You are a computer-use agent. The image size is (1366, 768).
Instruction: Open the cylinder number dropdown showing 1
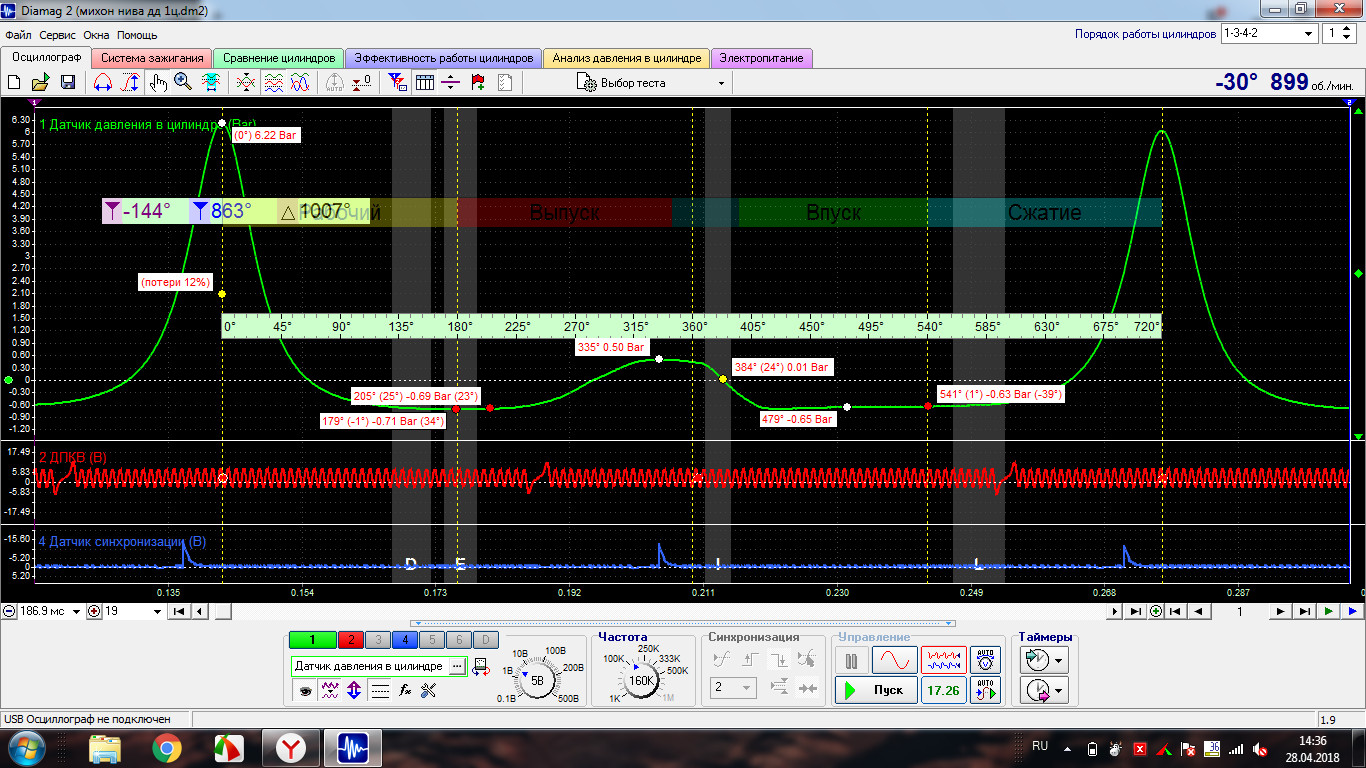coord(1337,33)
